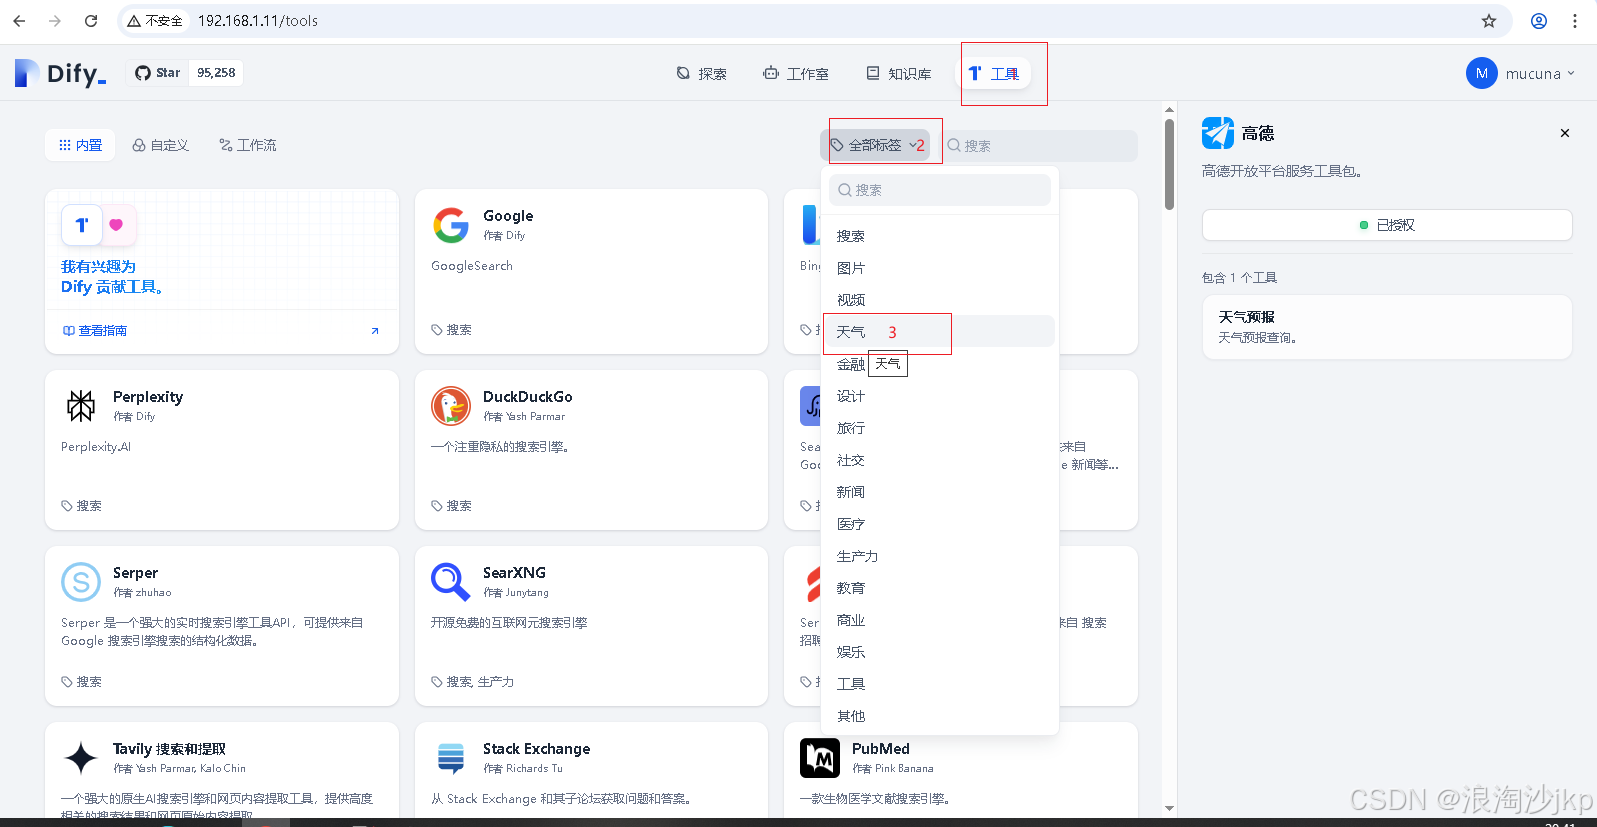Click the DuckDuckGo tool icon
This screenshot has width=1597, height=827.
[451, 406]
